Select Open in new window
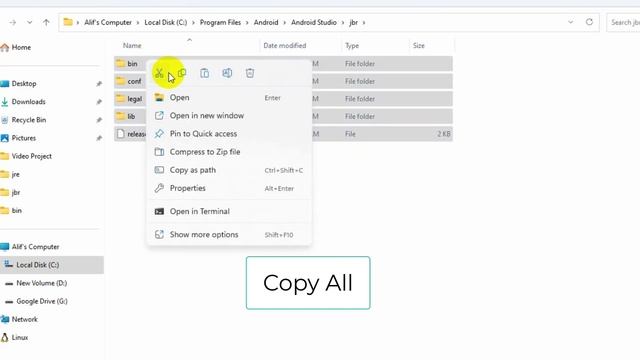Image resolution: width=640 pixels, height=360 pixels. [229, 116]
